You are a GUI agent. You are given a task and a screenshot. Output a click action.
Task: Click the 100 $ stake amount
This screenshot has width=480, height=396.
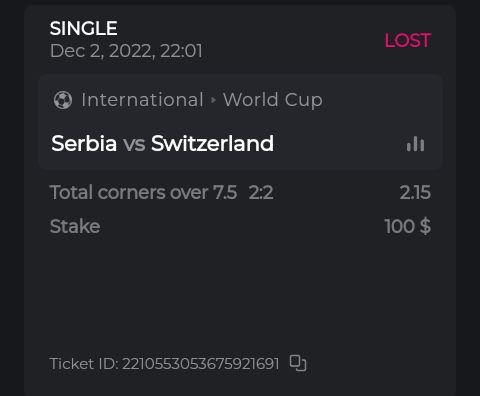(x=408, y=226)
